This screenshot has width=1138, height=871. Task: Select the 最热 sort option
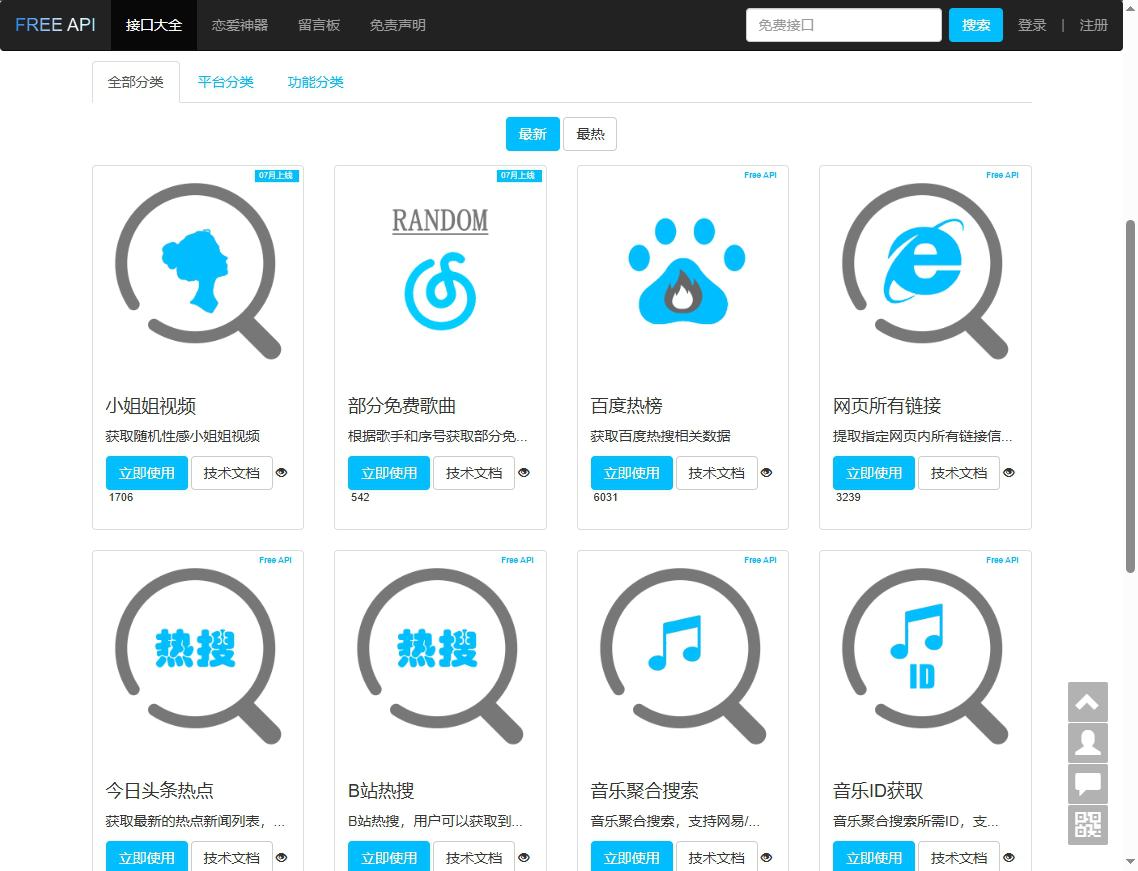590,134
